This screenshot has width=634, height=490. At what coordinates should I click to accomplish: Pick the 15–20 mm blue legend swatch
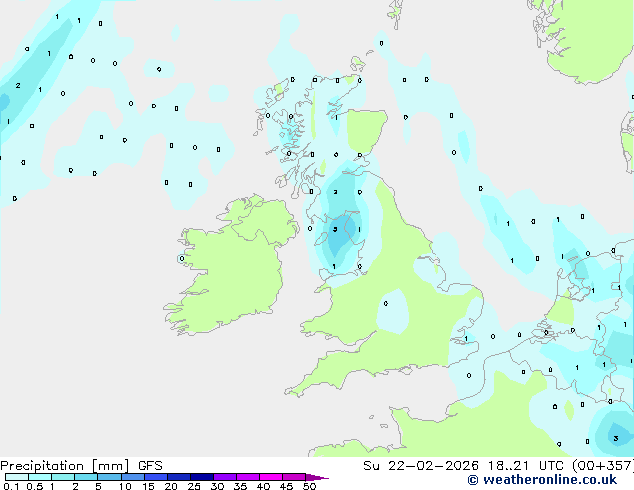point(156,477)
